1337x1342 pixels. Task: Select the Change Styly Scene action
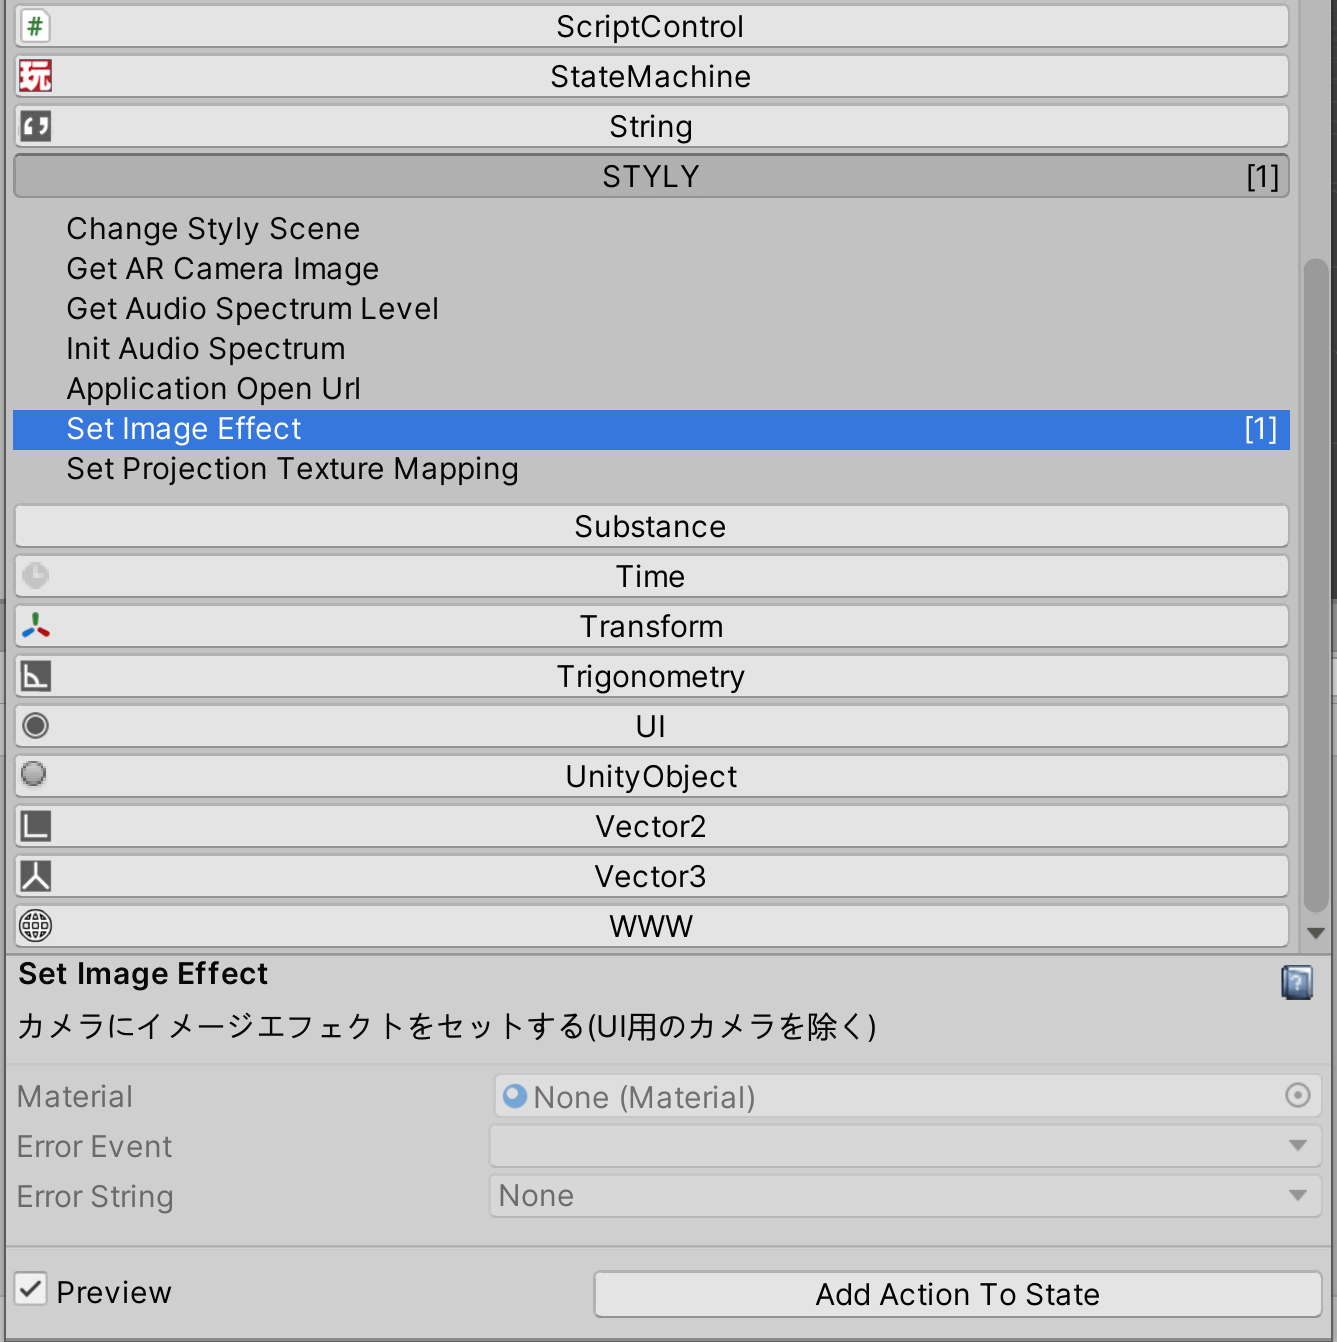click(x=212, y=228)
